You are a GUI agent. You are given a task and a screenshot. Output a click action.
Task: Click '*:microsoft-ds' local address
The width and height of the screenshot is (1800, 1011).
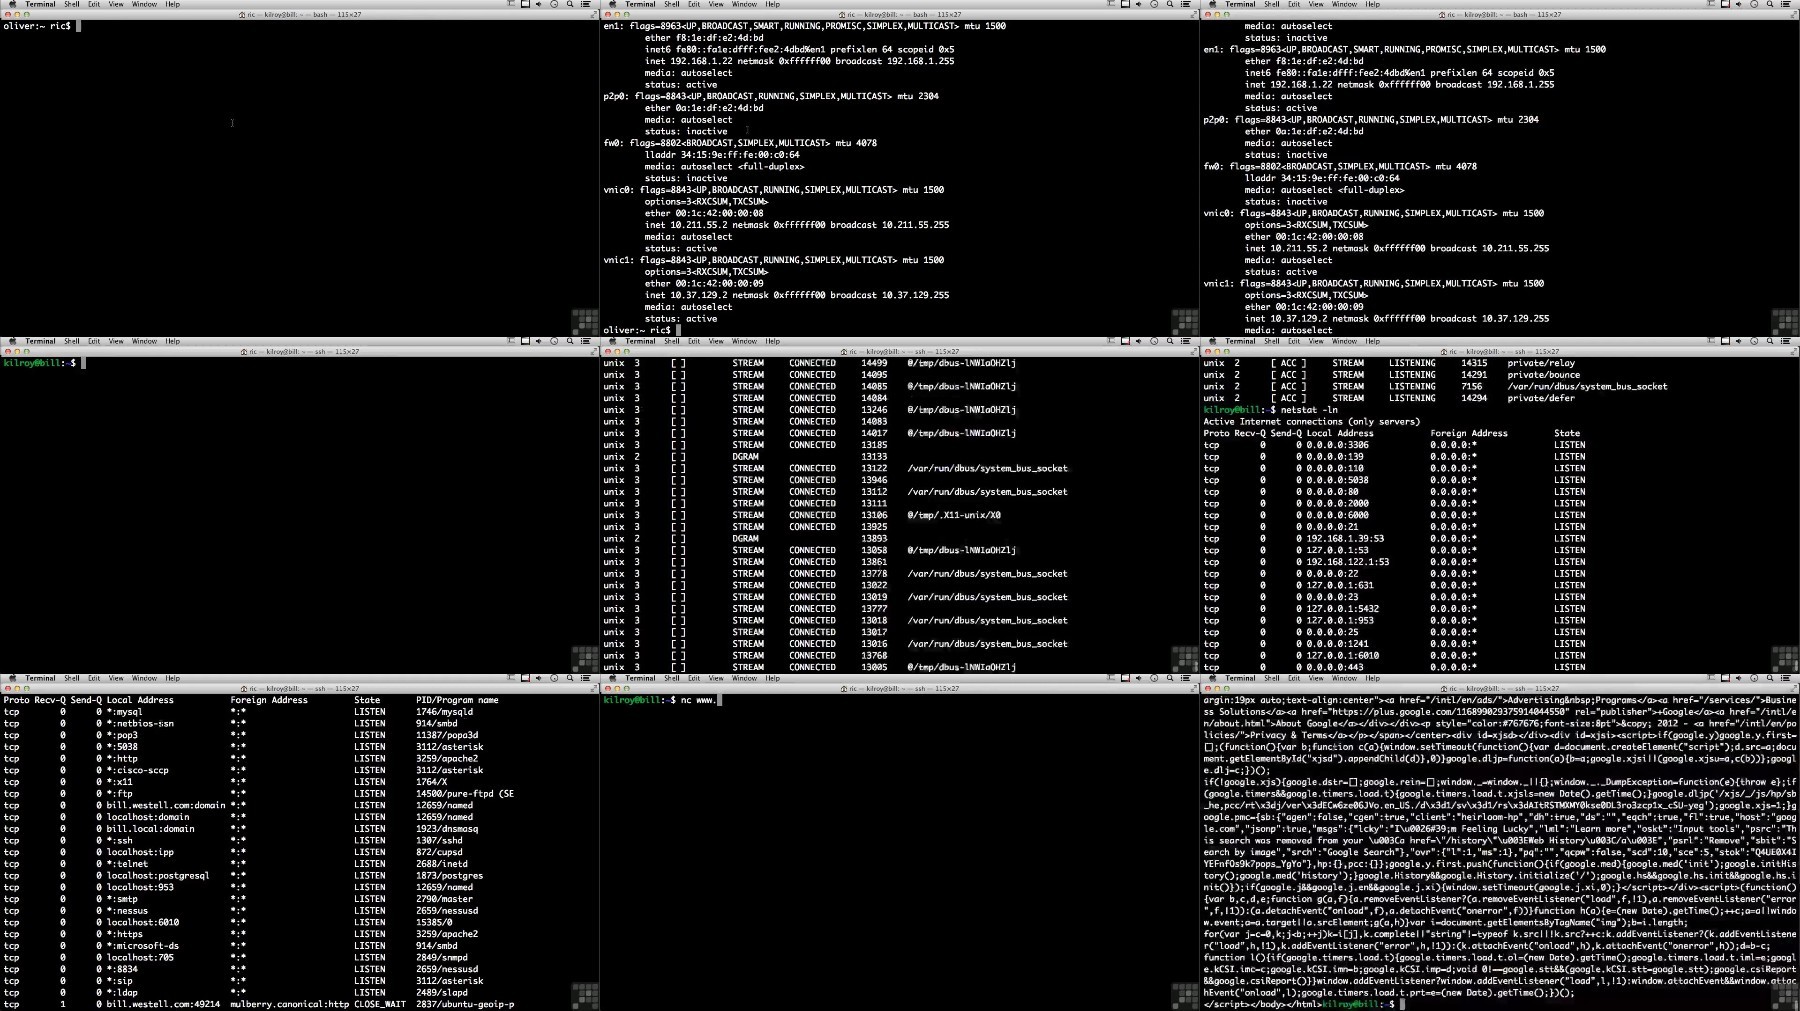click(x=143, y=946)
